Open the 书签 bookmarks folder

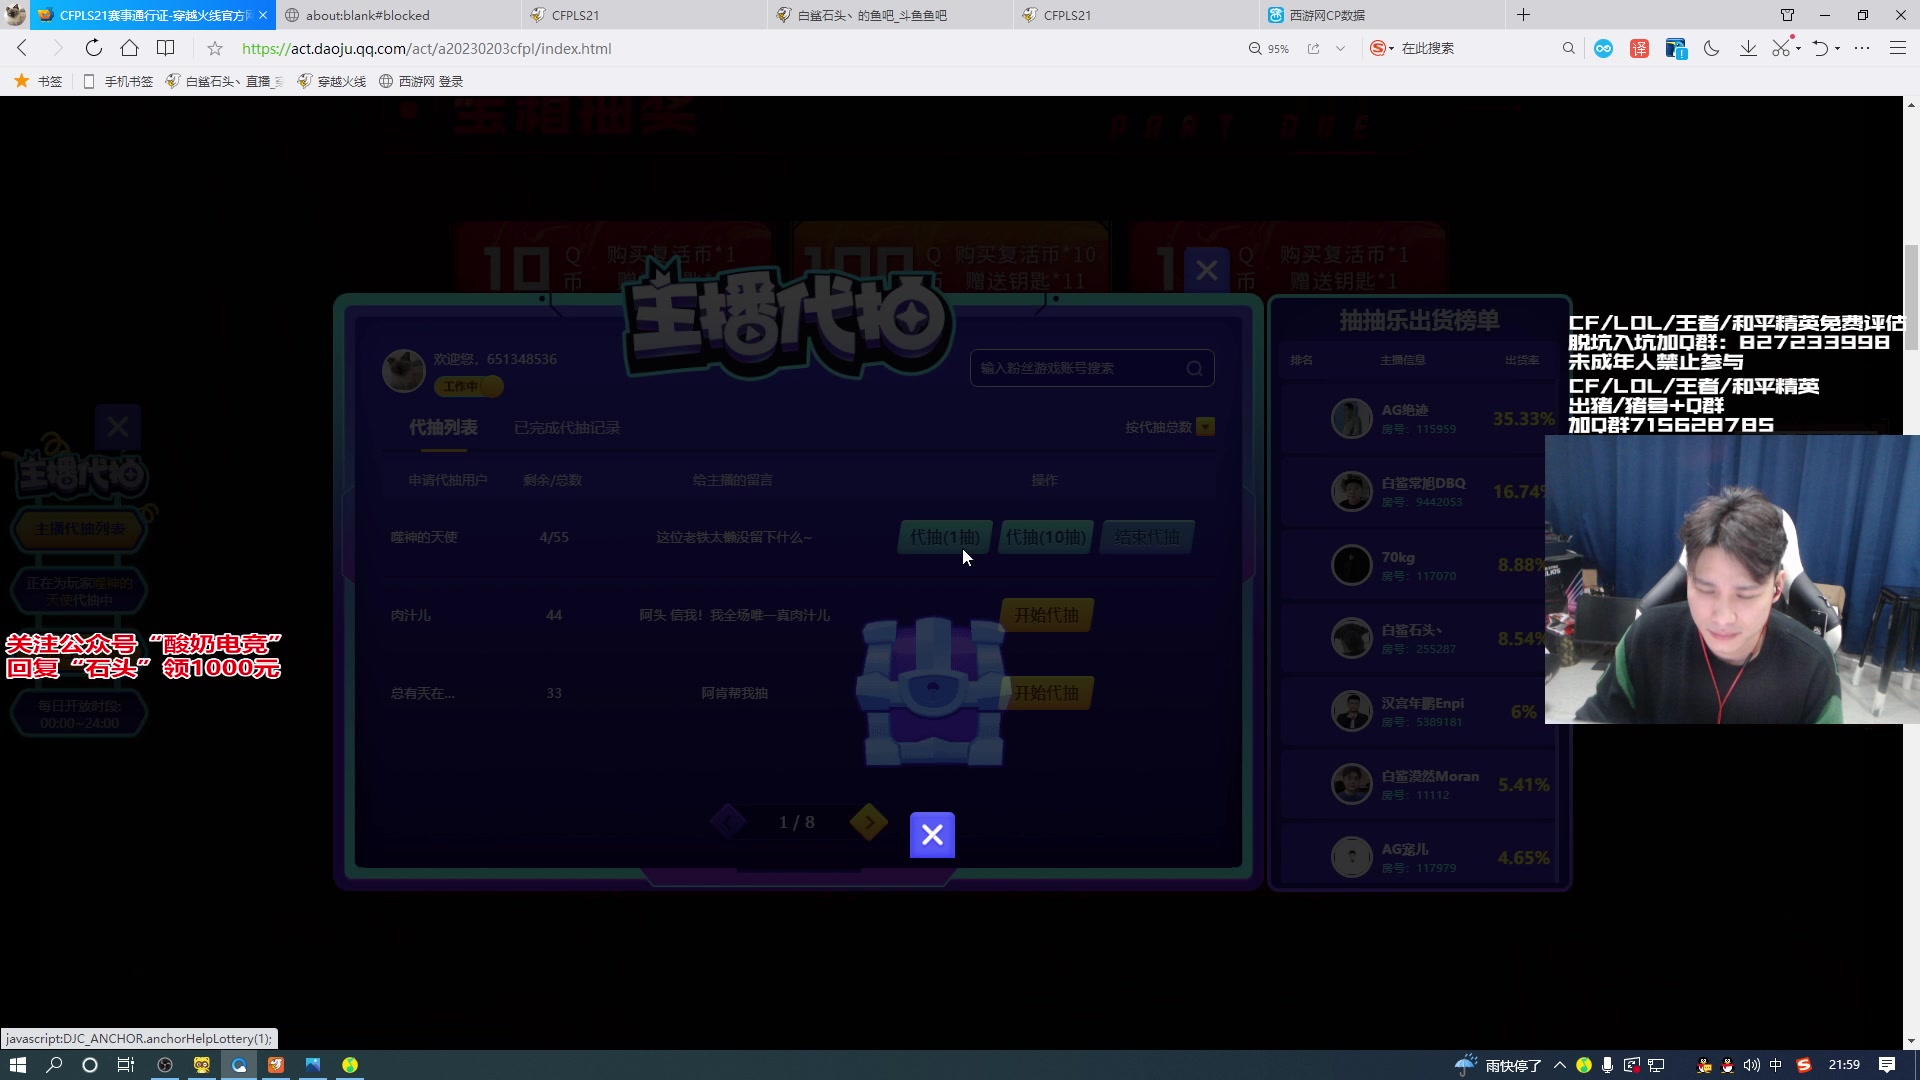39,81
